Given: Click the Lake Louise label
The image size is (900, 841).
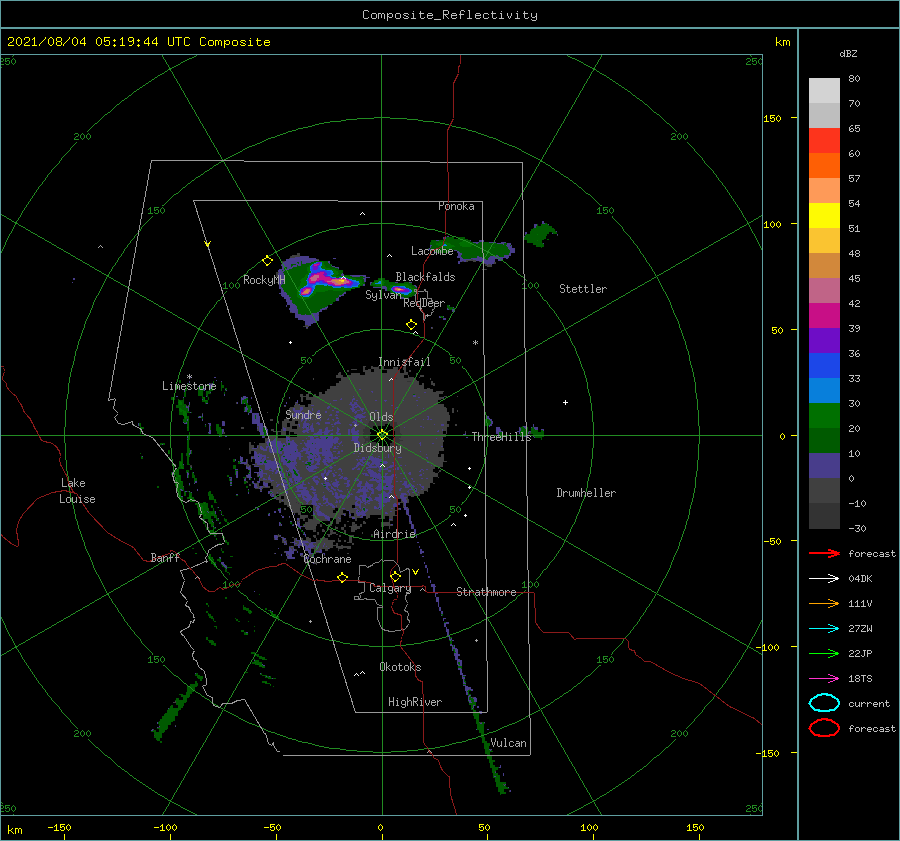Looking at the screenshot, I should tap(77, 491).
